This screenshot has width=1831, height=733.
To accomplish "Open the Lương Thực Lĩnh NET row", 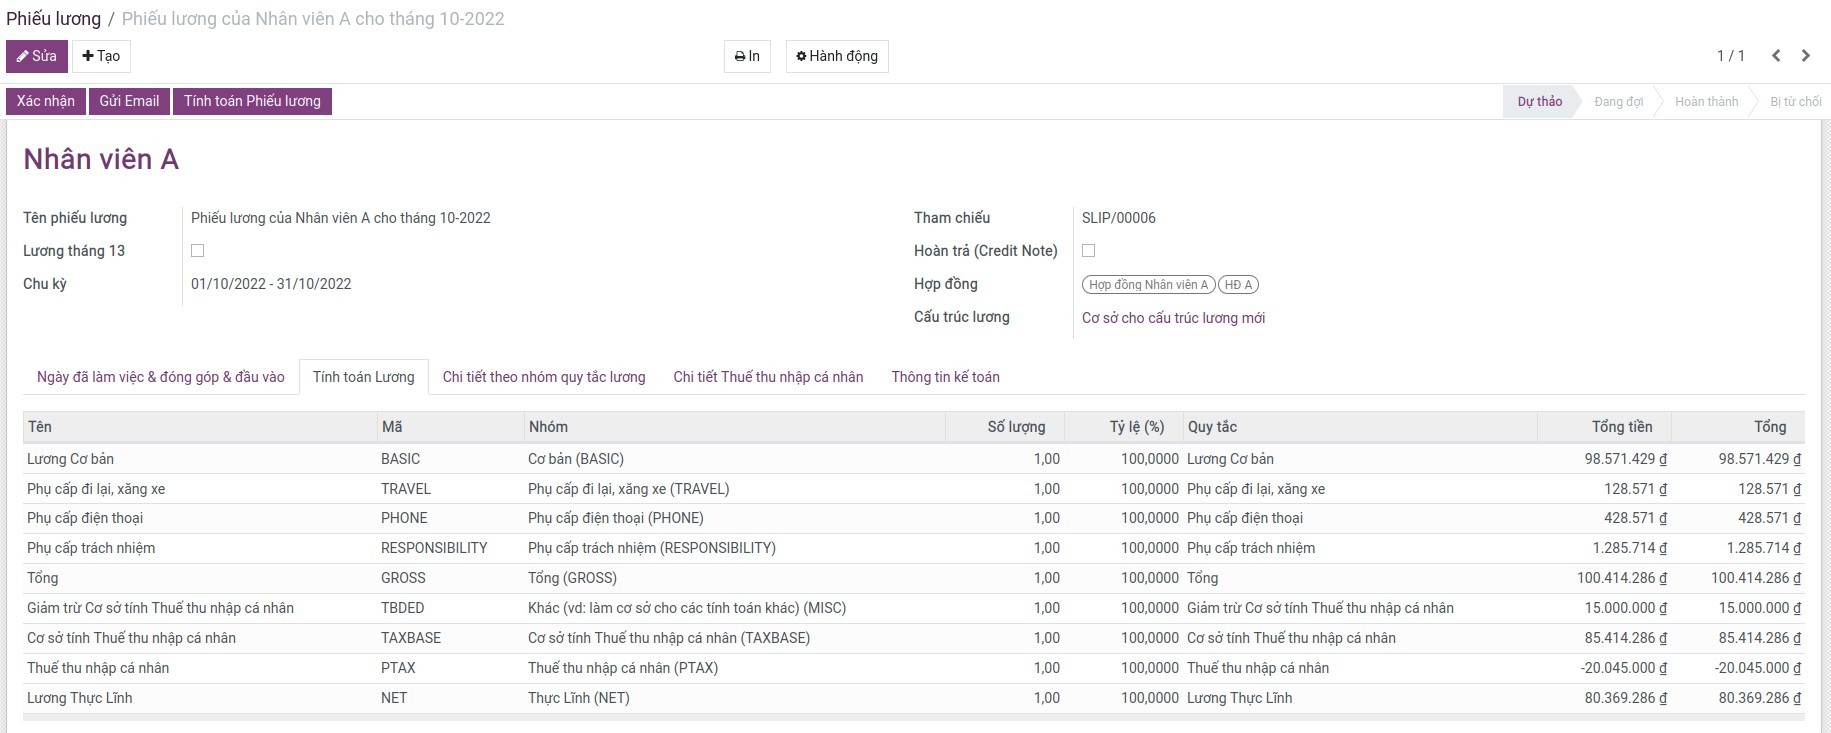I will 80,698.
